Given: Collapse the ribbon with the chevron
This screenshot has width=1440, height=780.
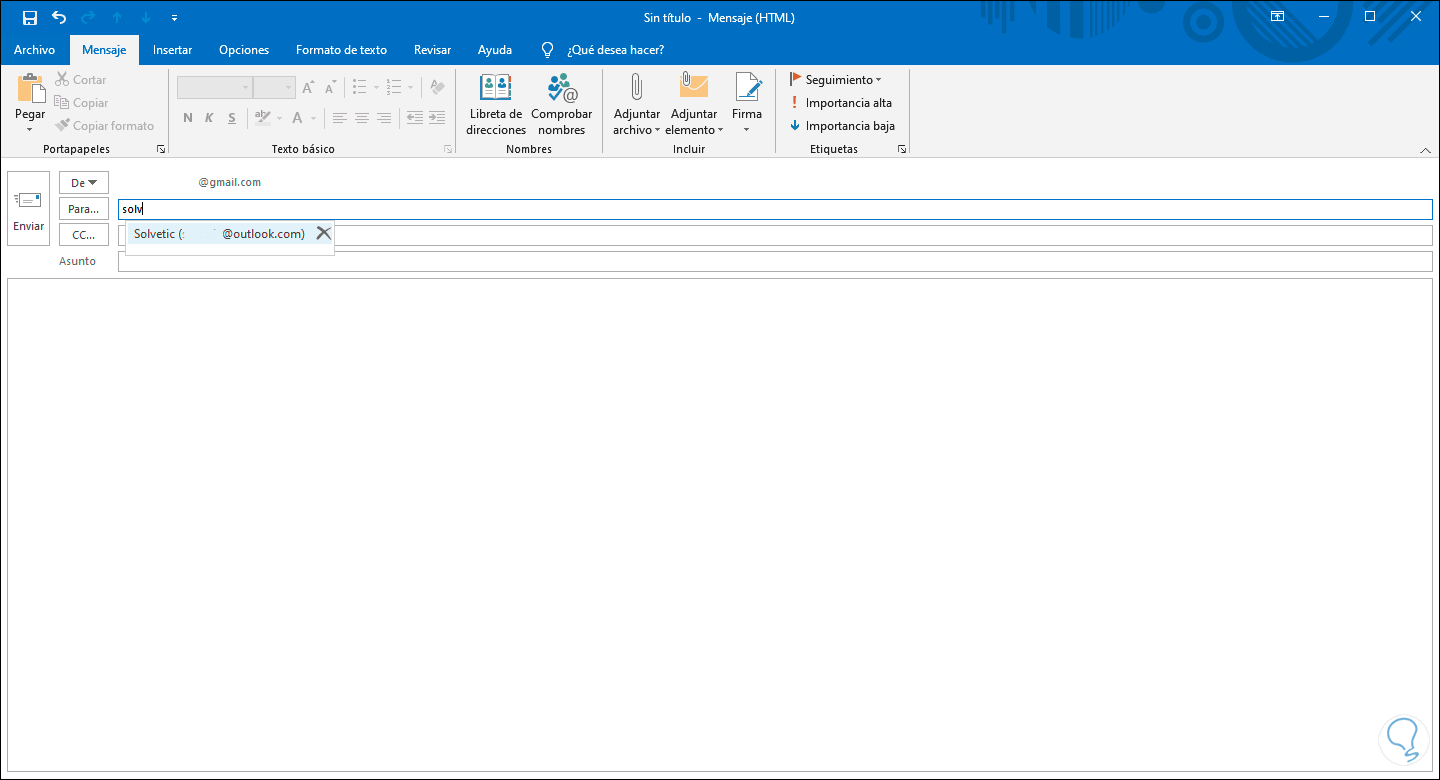Looking at the screenshot, I should tap(1425, 150).
